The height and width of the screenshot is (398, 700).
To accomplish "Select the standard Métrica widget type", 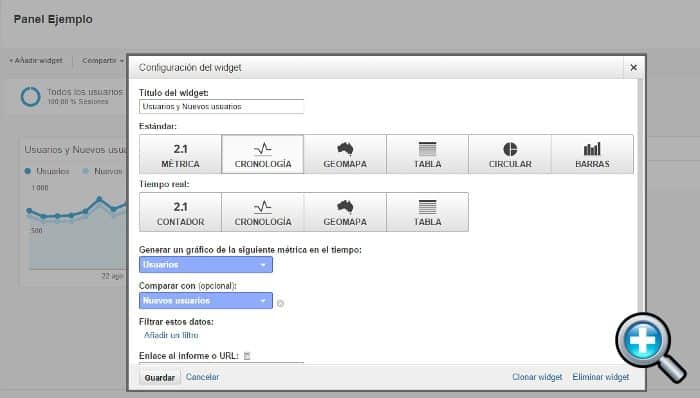I will click(180, 154).
